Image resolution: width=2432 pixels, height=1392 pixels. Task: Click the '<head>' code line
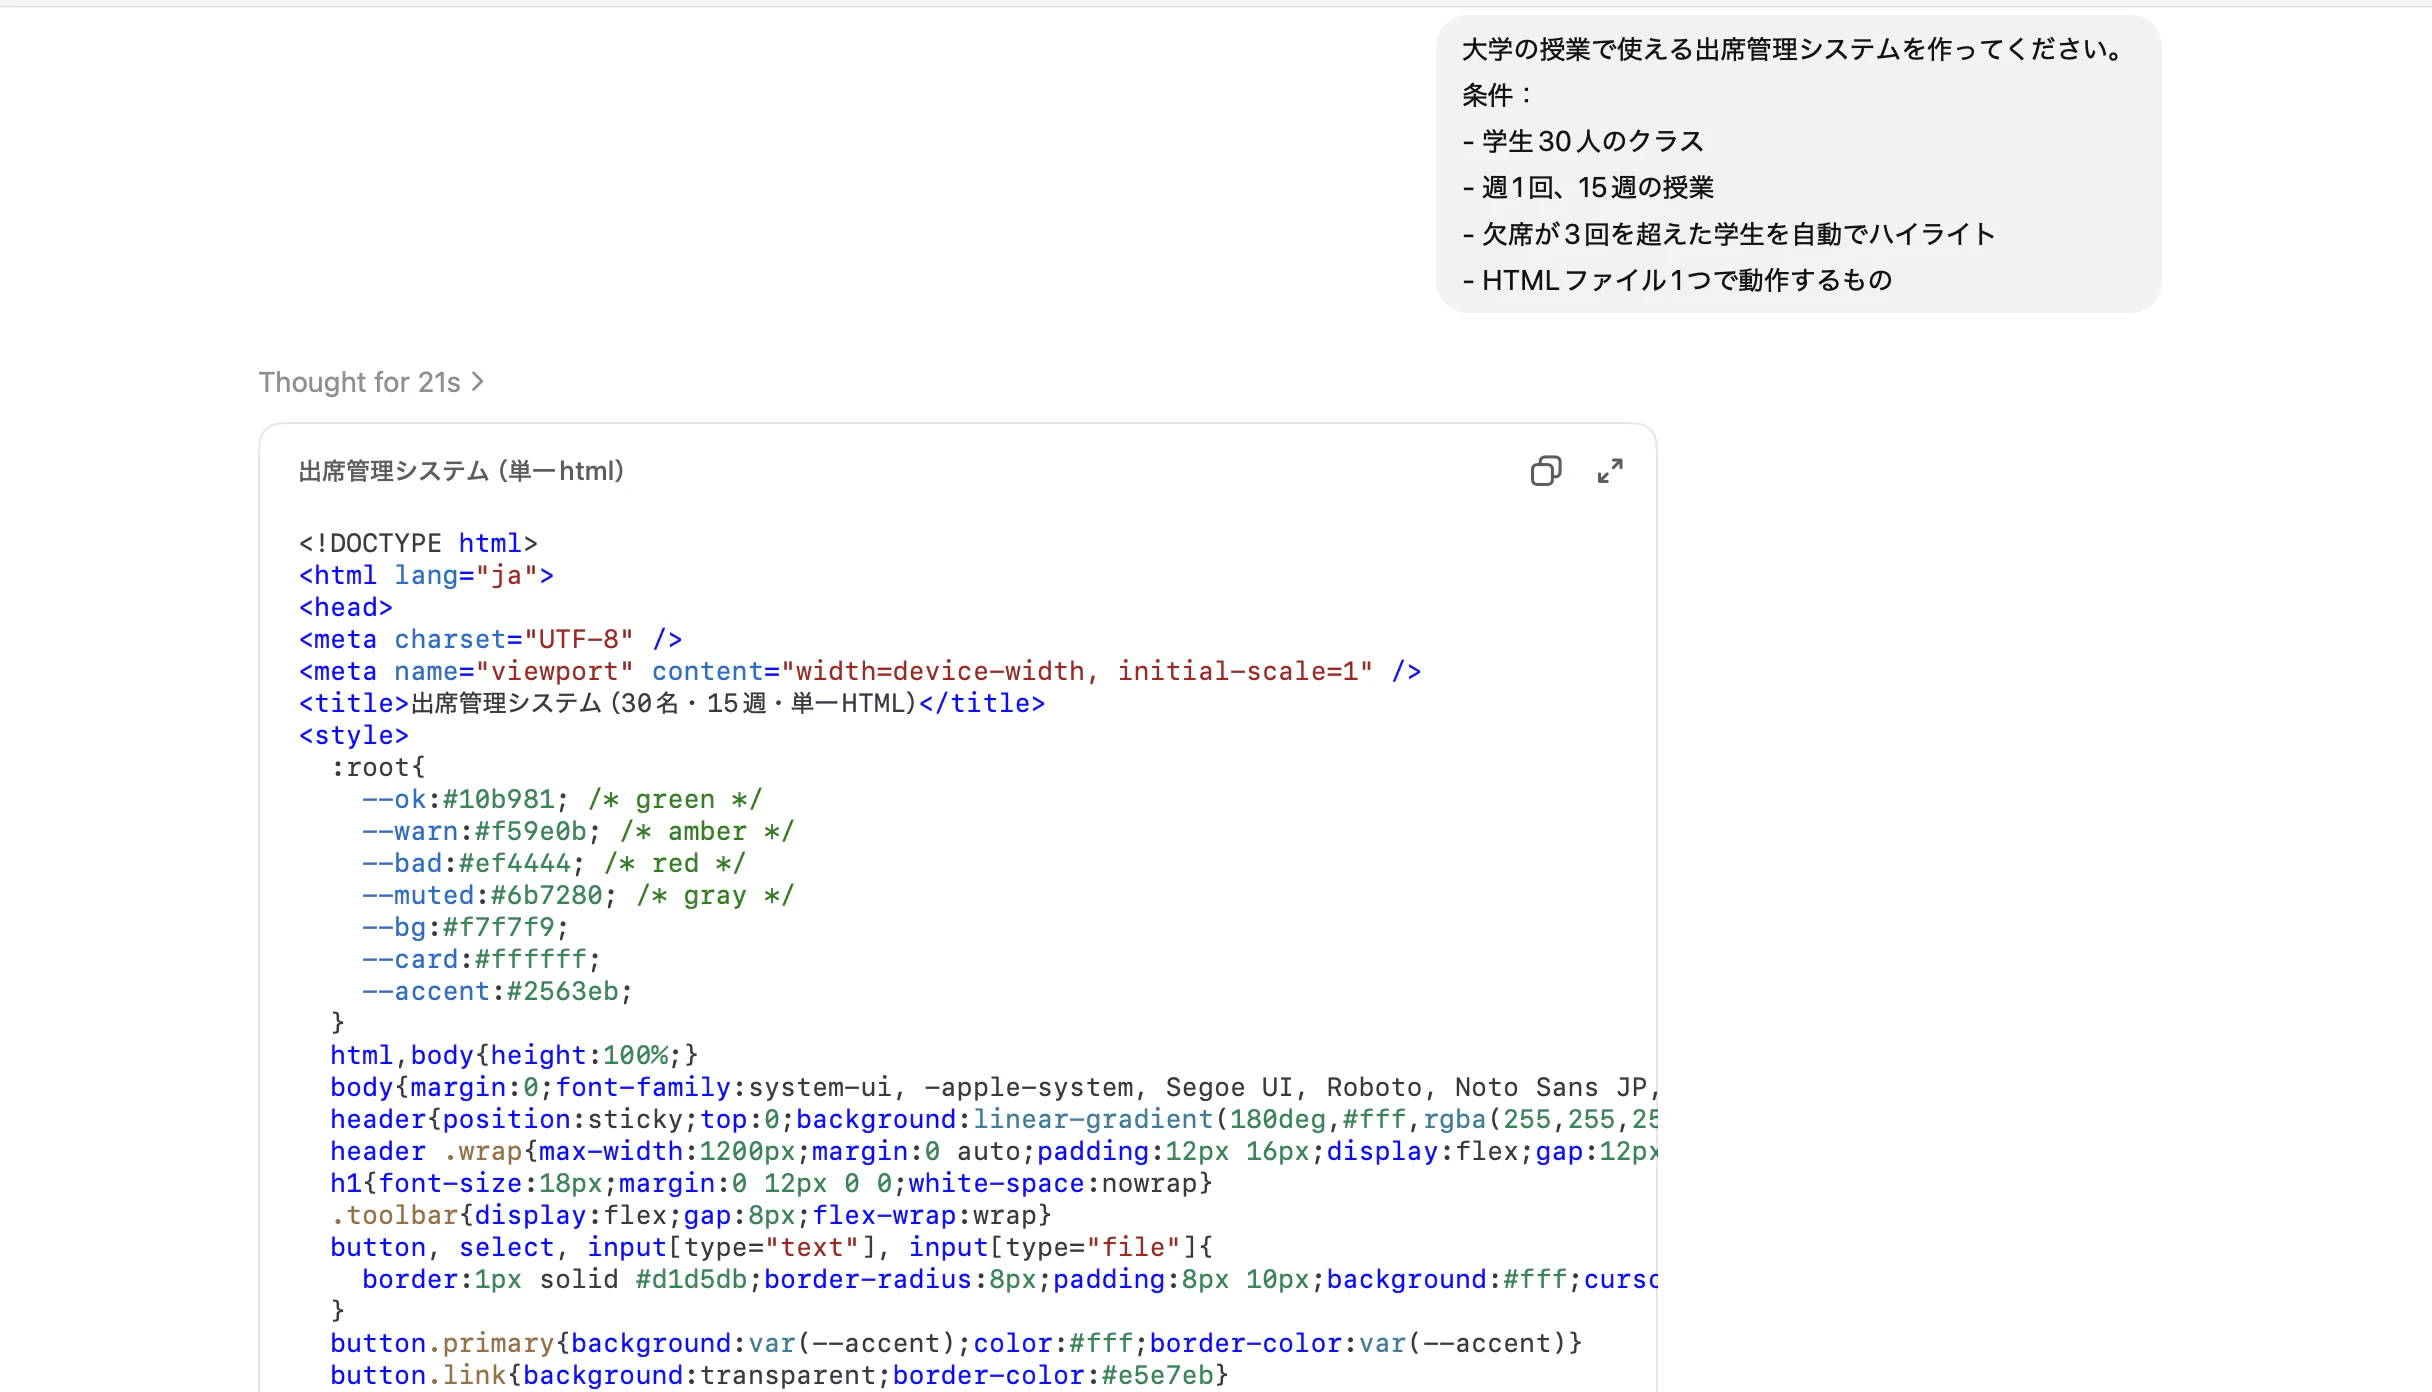[346, 607]
